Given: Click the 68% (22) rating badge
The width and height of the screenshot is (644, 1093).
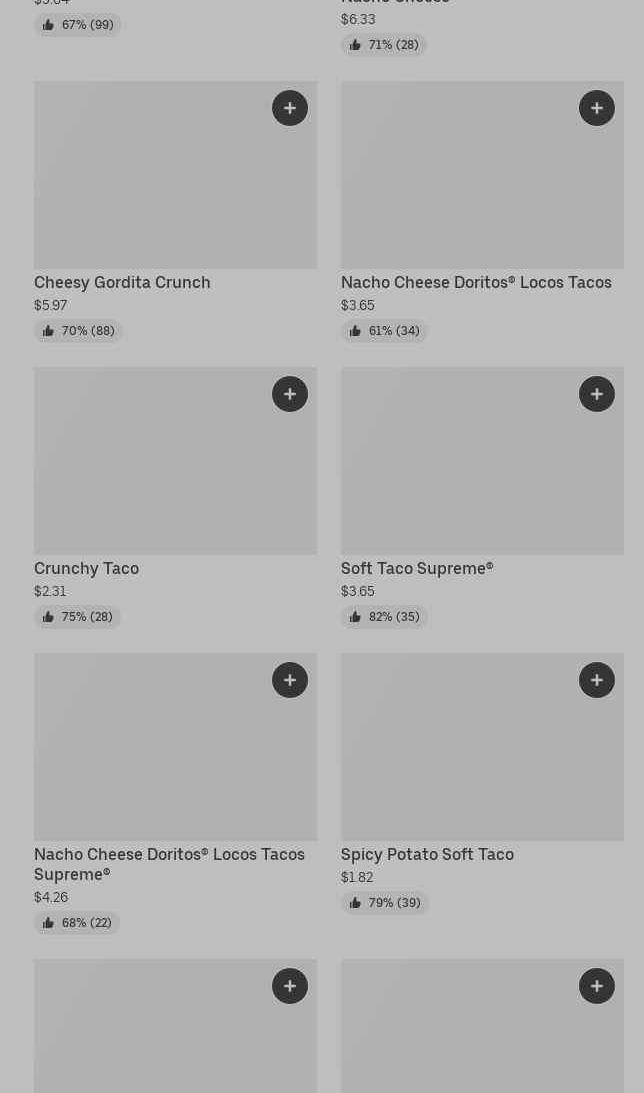Looking at the screenshot, I should pyautogui.click(x=77, y=923).
